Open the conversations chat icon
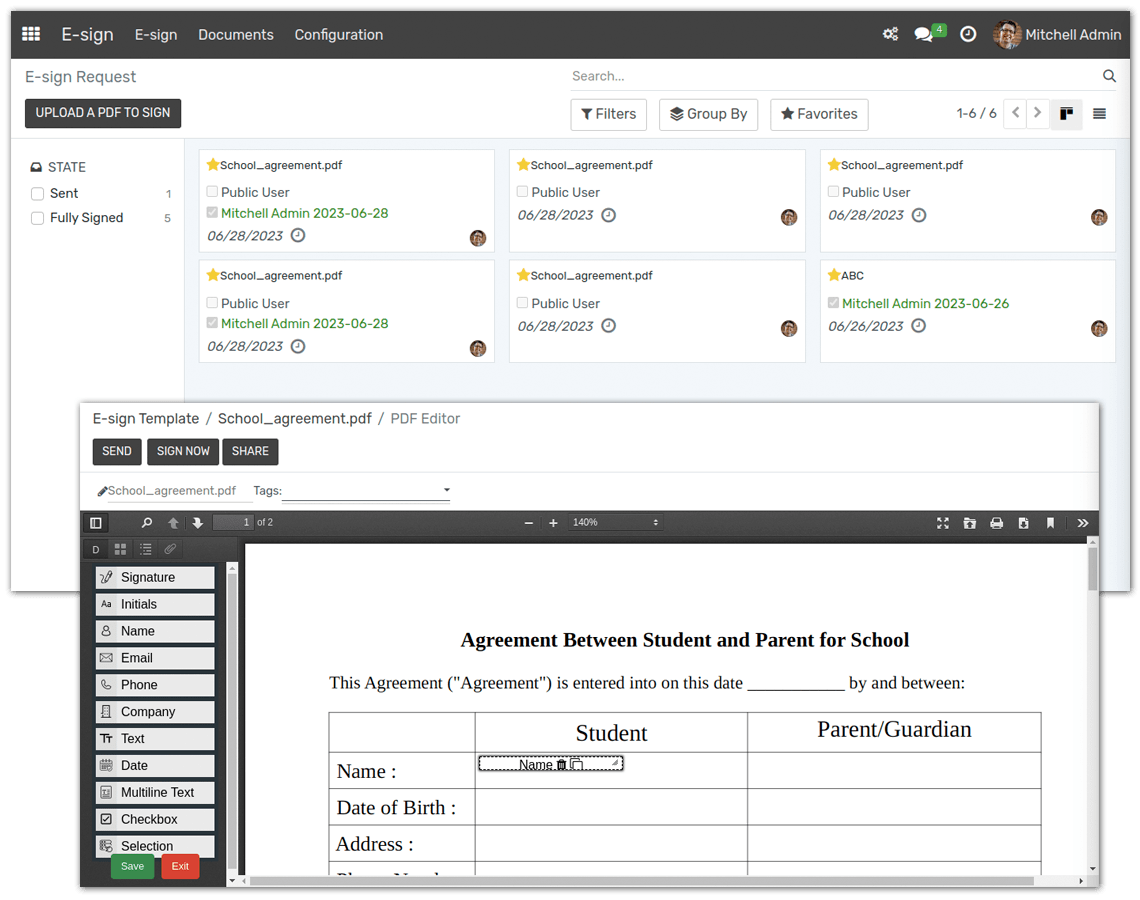 [x=923, y=35]
